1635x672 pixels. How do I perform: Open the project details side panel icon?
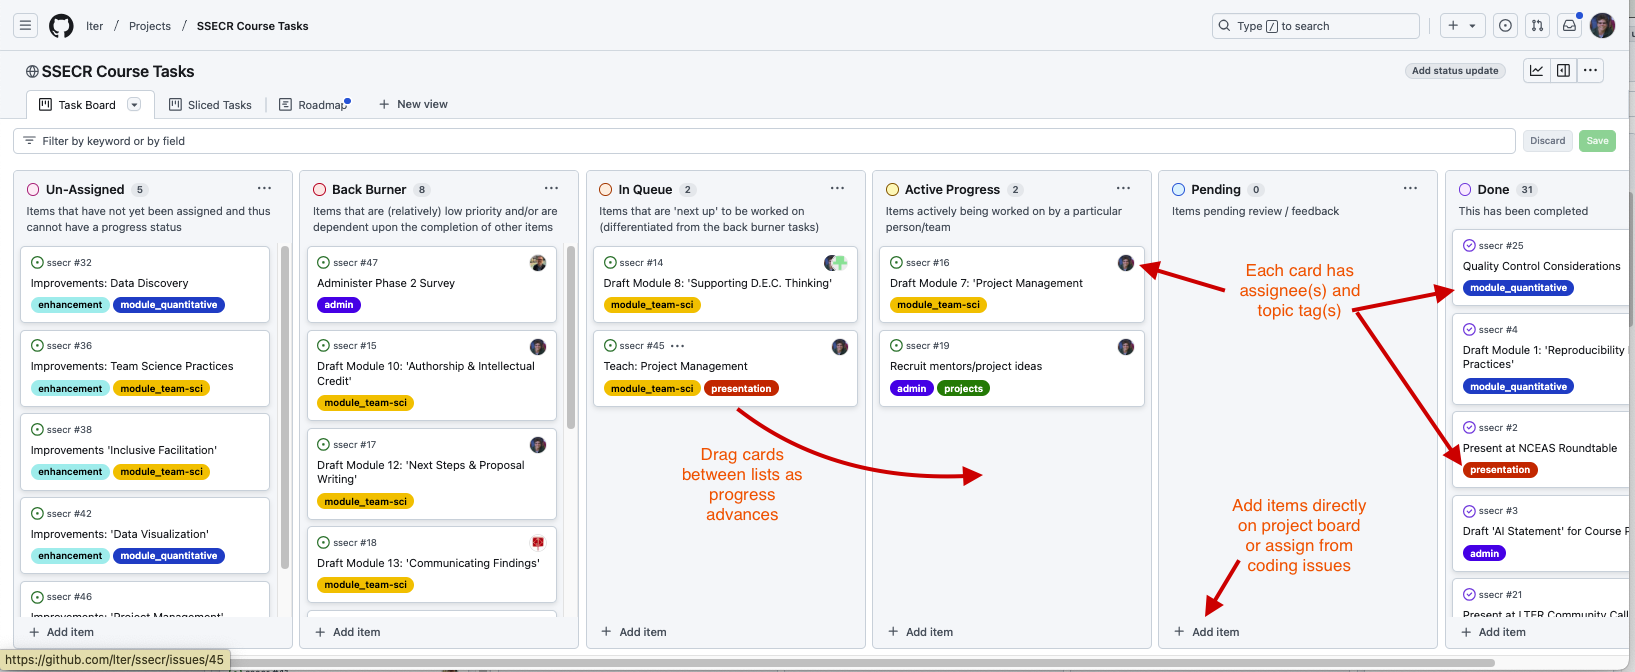coord(1563,70)
